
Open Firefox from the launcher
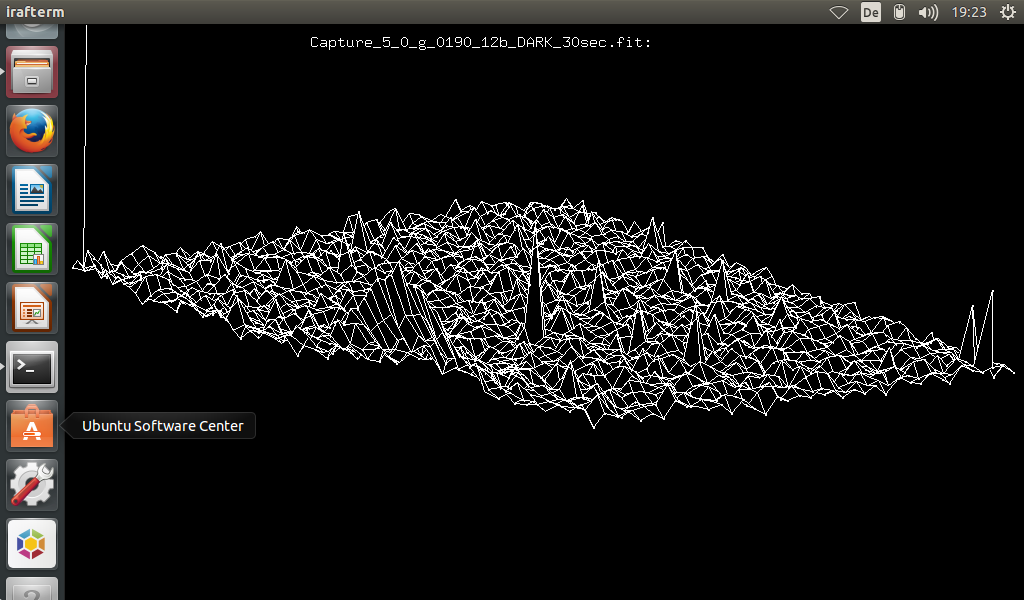coord(31,130)
